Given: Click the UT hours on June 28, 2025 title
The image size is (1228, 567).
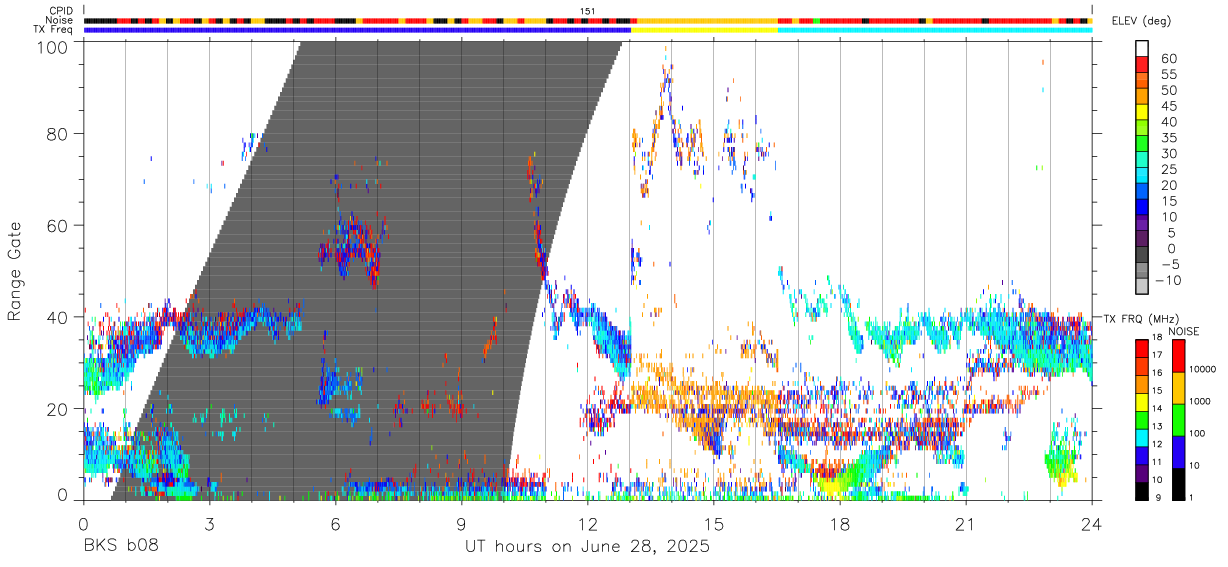Looking at the screenshot, I should click(587, 546).
